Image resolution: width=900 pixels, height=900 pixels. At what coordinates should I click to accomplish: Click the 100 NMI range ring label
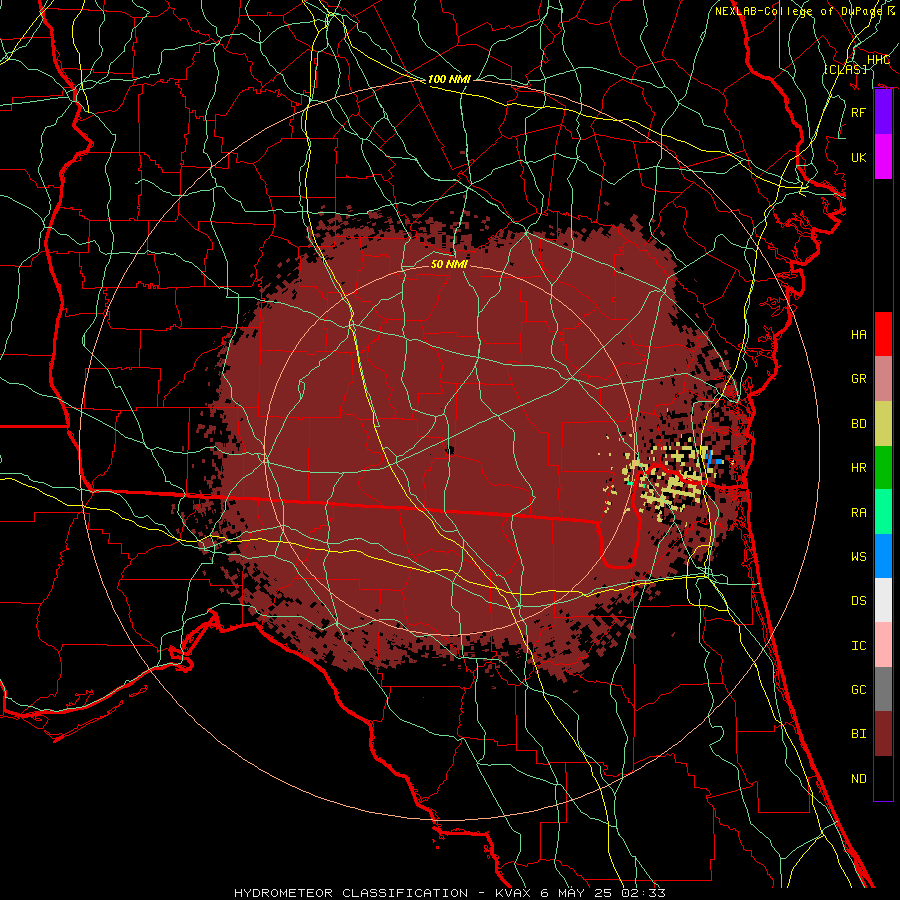pos(449,79)
